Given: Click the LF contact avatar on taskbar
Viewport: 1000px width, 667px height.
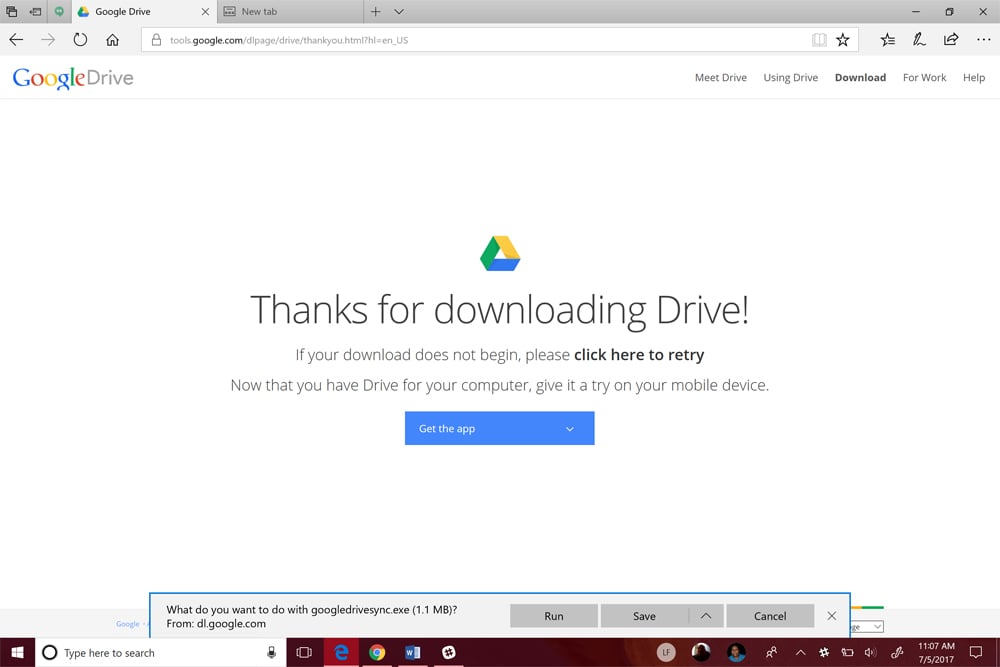Looking at the screenshot, I should (x=666, y=652).
